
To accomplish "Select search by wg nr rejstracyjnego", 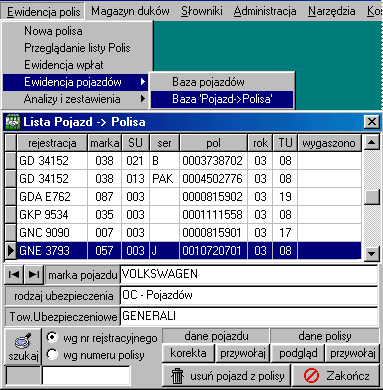I will click(x=52, y=337).
